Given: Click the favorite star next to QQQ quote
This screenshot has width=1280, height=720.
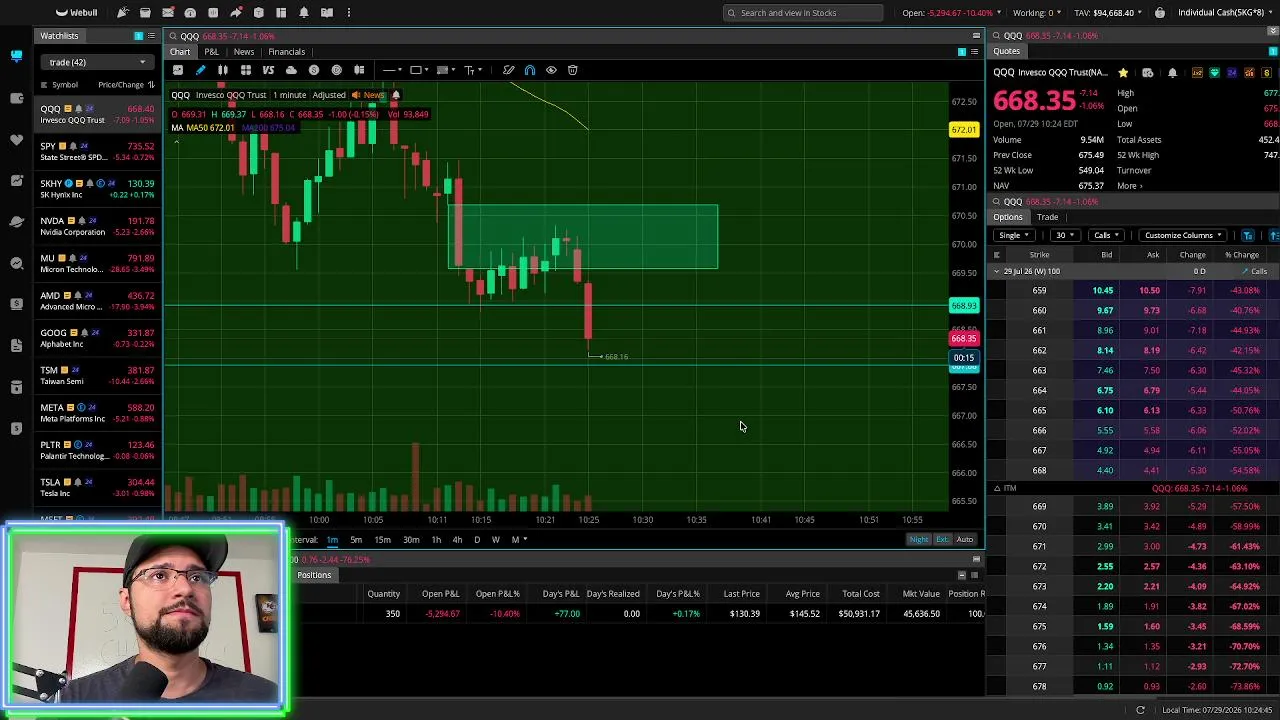Looking at the screenshot, I should click(1123, 73).
